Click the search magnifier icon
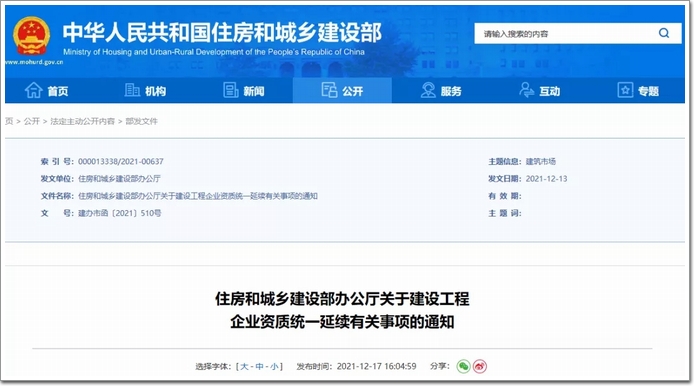This screenshot has height=386, width=694. tap(663, 33)
